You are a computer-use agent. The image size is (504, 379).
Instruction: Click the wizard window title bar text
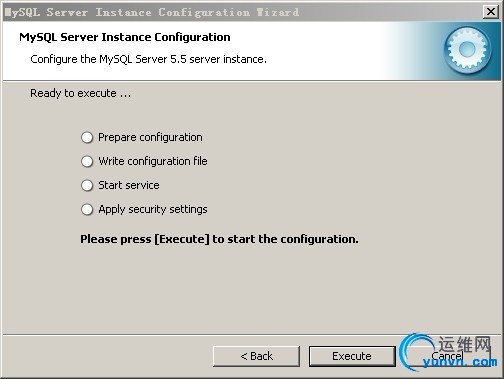click(152, 13)
